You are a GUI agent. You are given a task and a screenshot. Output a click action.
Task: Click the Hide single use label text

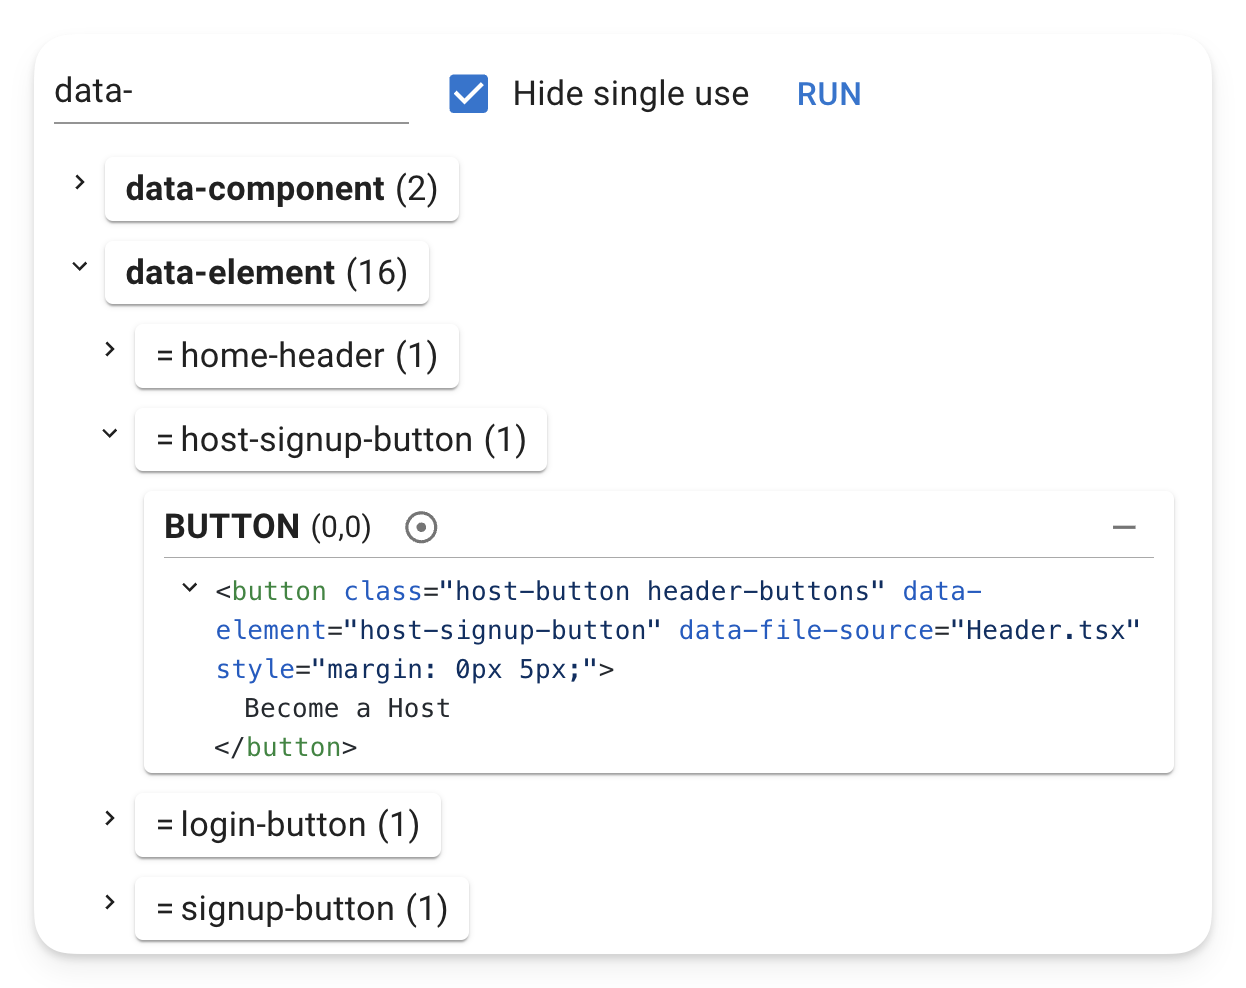coord(631,94)
